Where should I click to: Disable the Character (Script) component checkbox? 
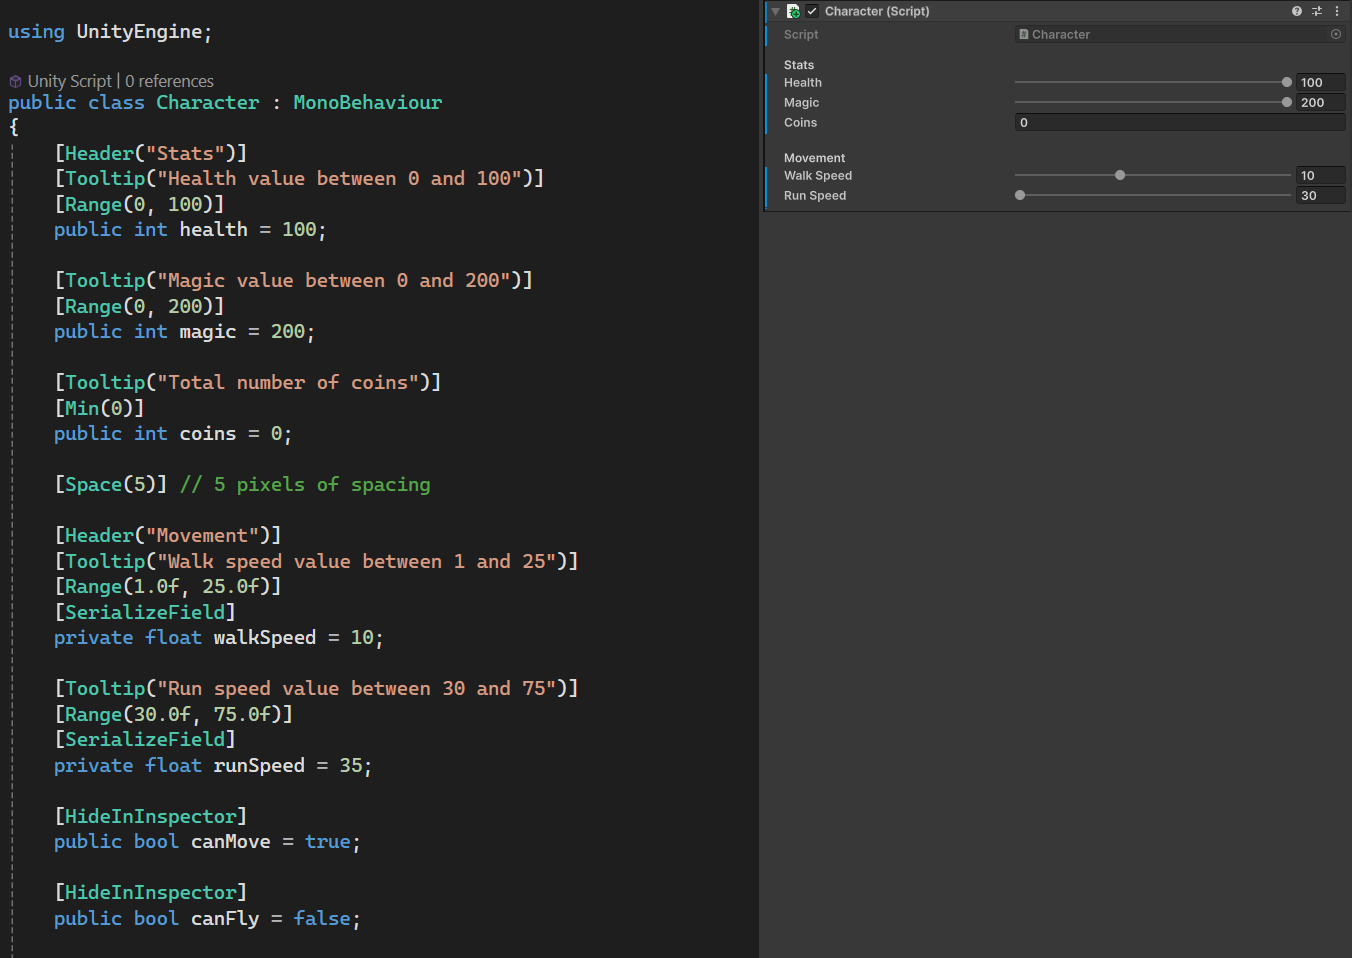(812, 11)
